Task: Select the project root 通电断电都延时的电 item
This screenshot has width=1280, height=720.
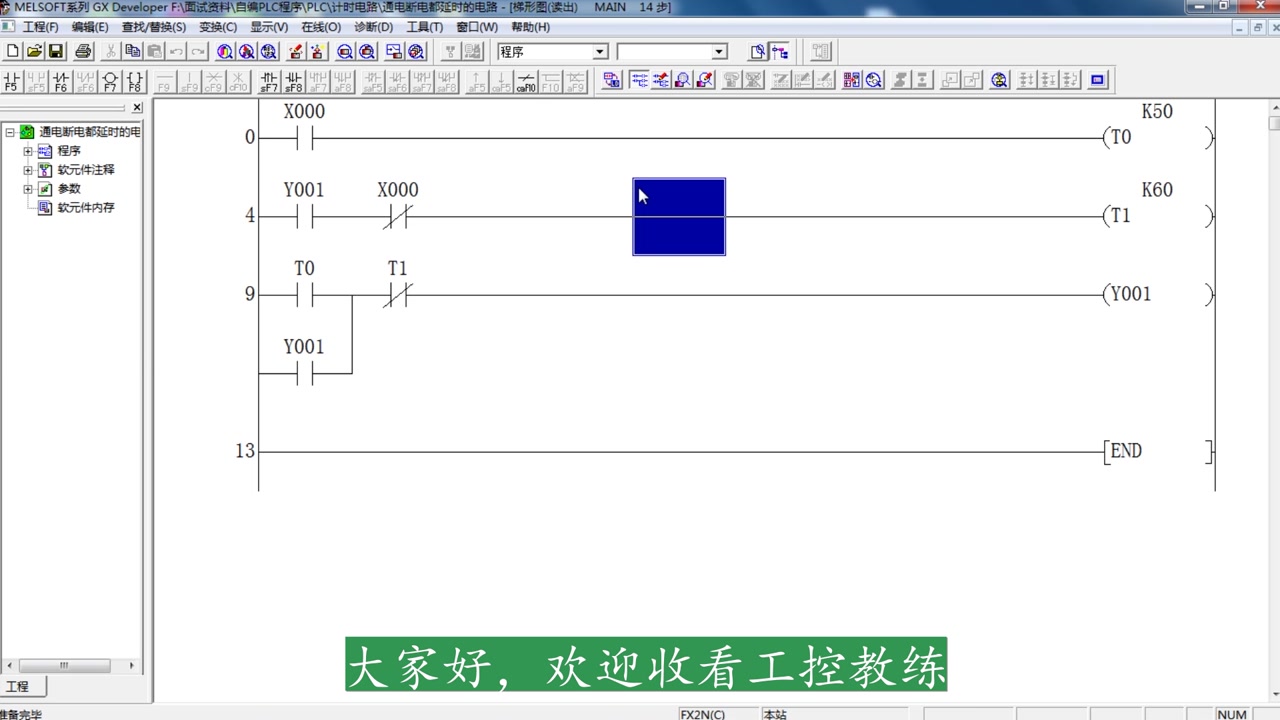Action: tap(90, 132)
